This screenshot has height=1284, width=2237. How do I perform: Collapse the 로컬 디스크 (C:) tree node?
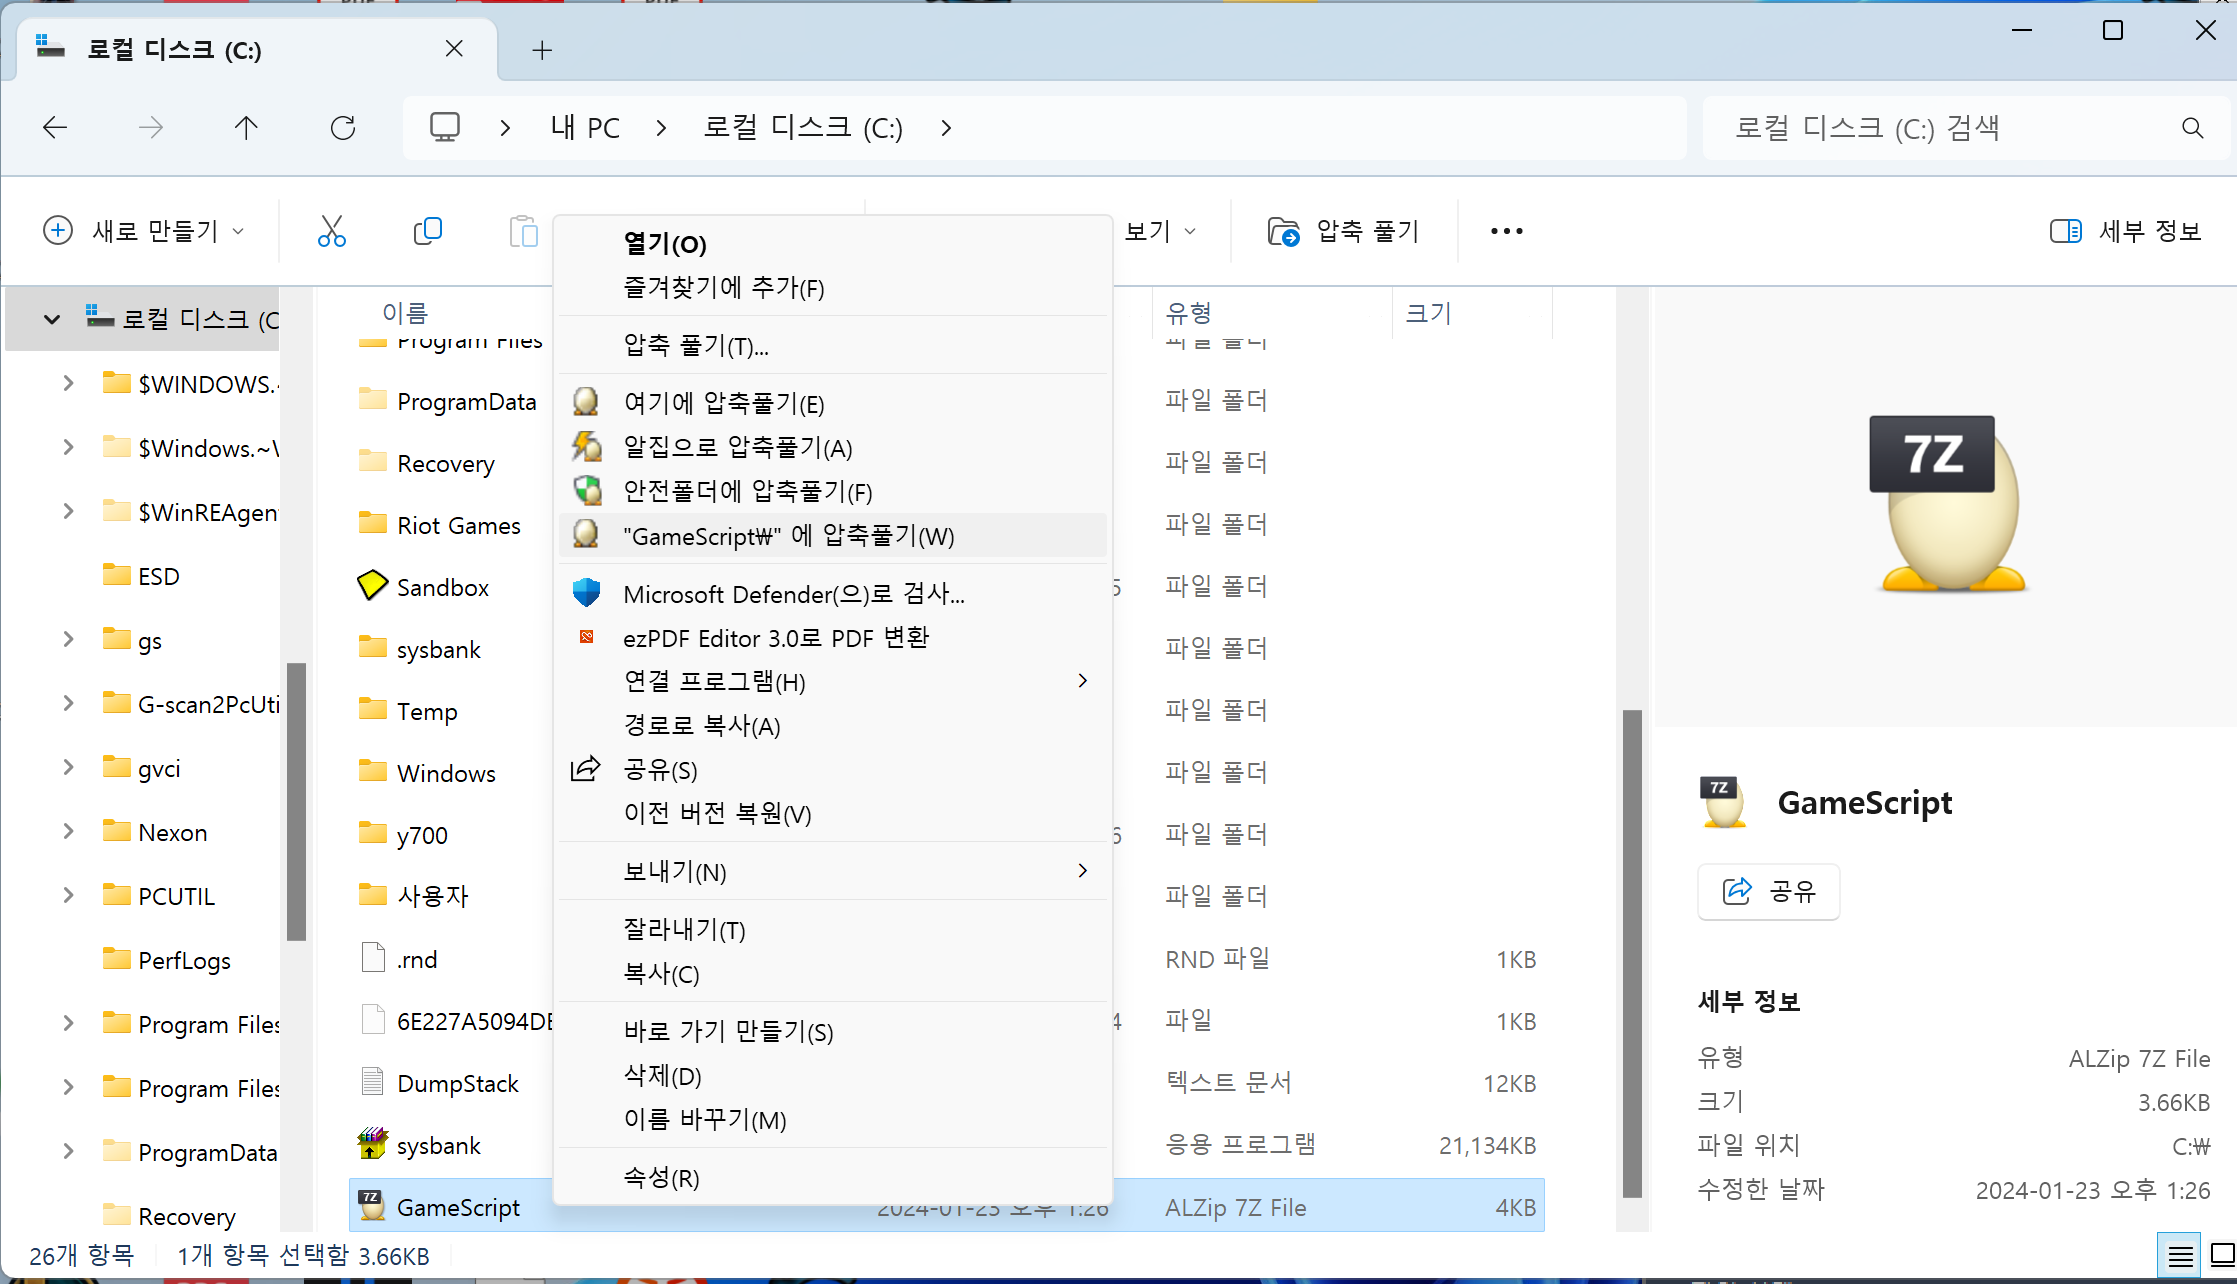(x=52, y=319)
